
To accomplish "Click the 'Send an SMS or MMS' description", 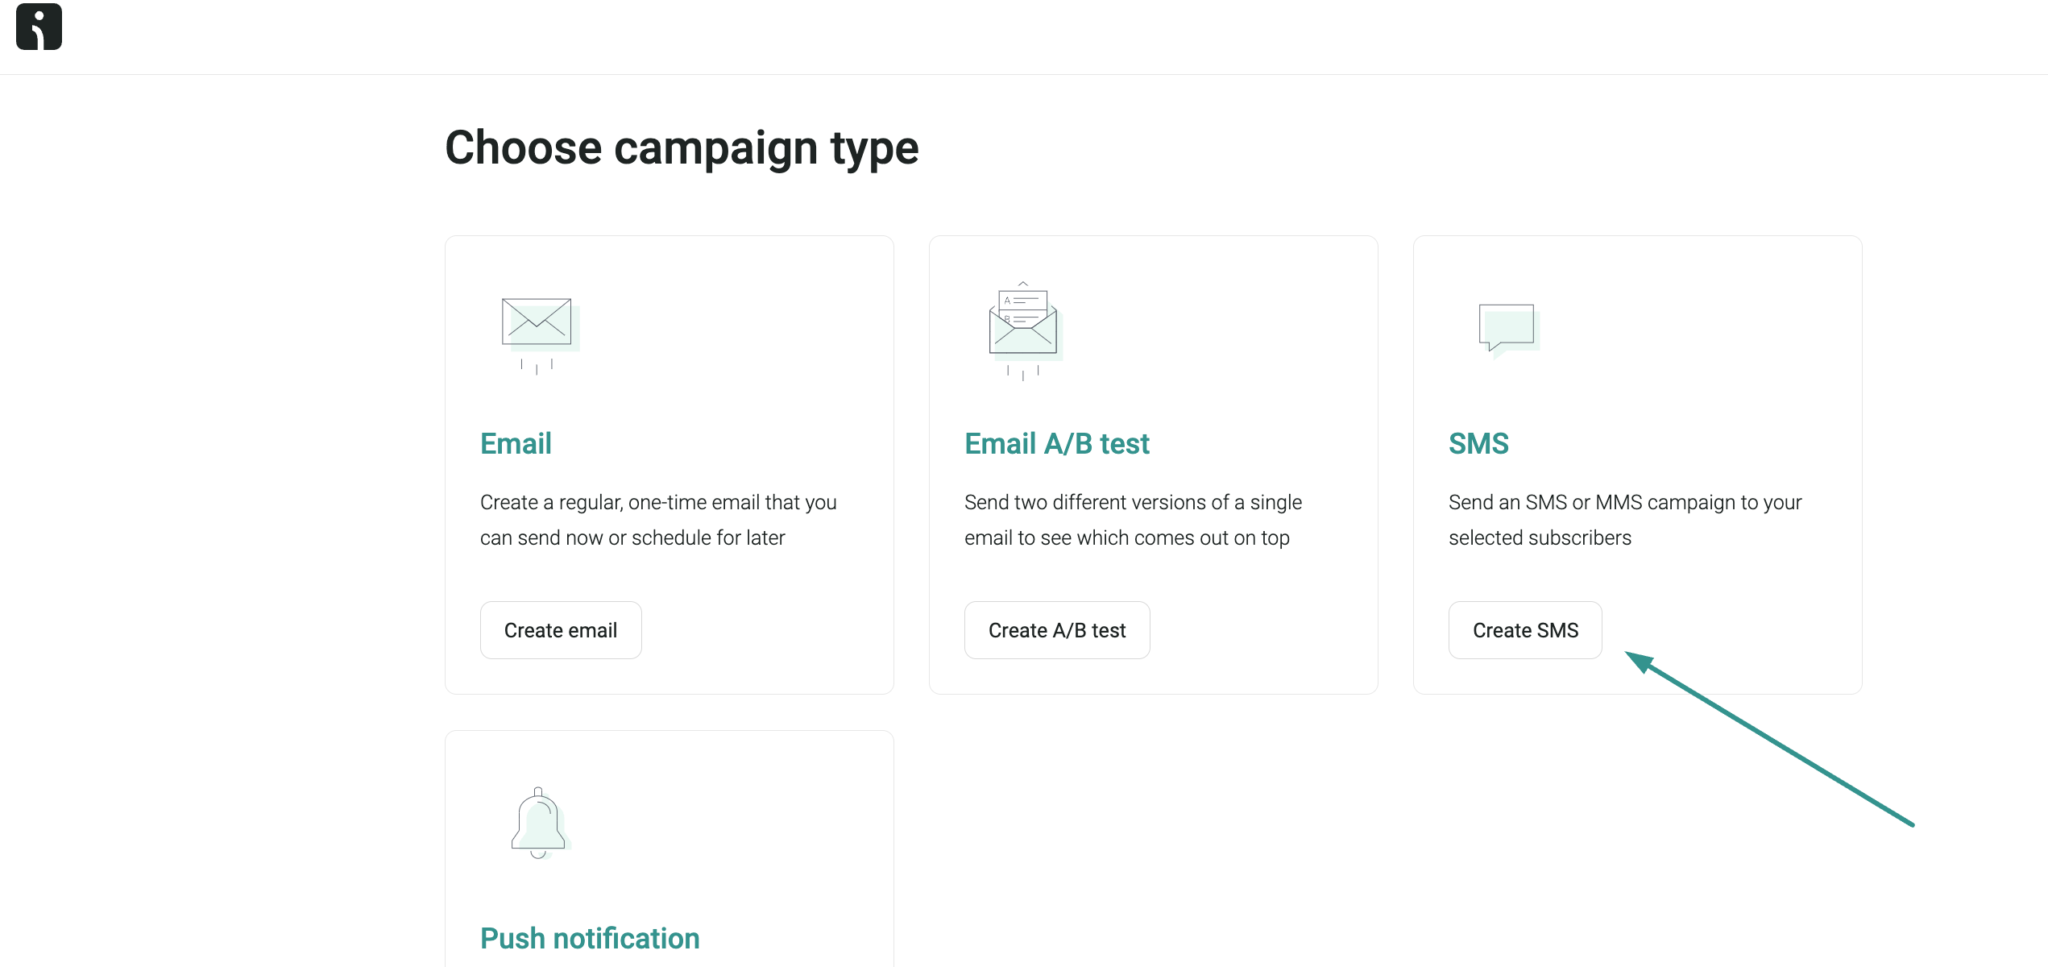I will pos(1625,520).
